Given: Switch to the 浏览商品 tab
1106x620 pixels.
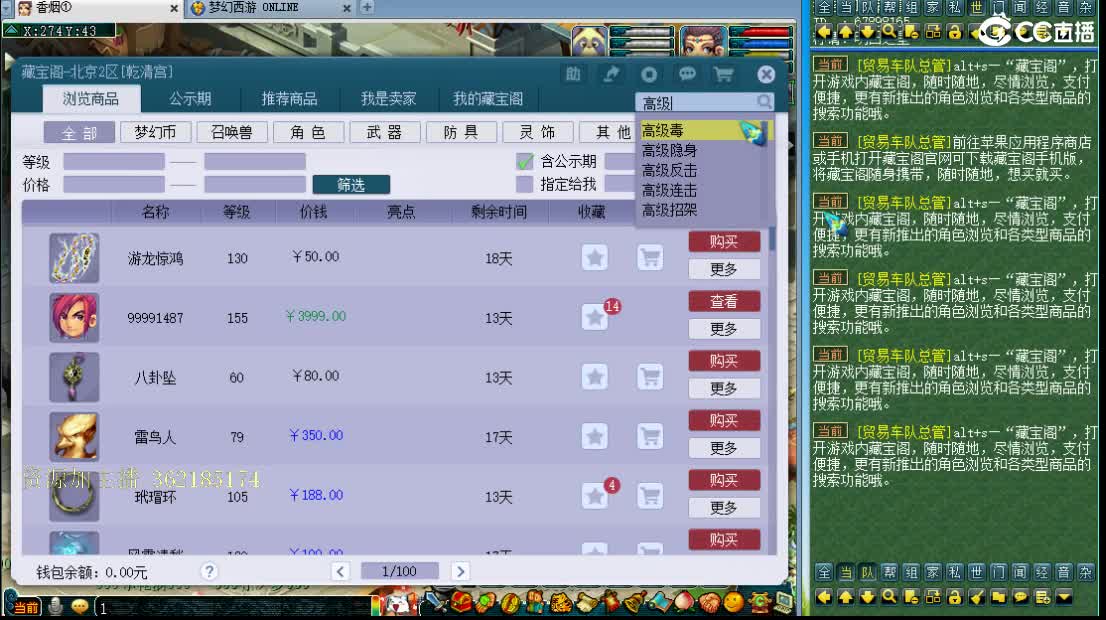Looking at the screenshot, I should click(91, 99).
